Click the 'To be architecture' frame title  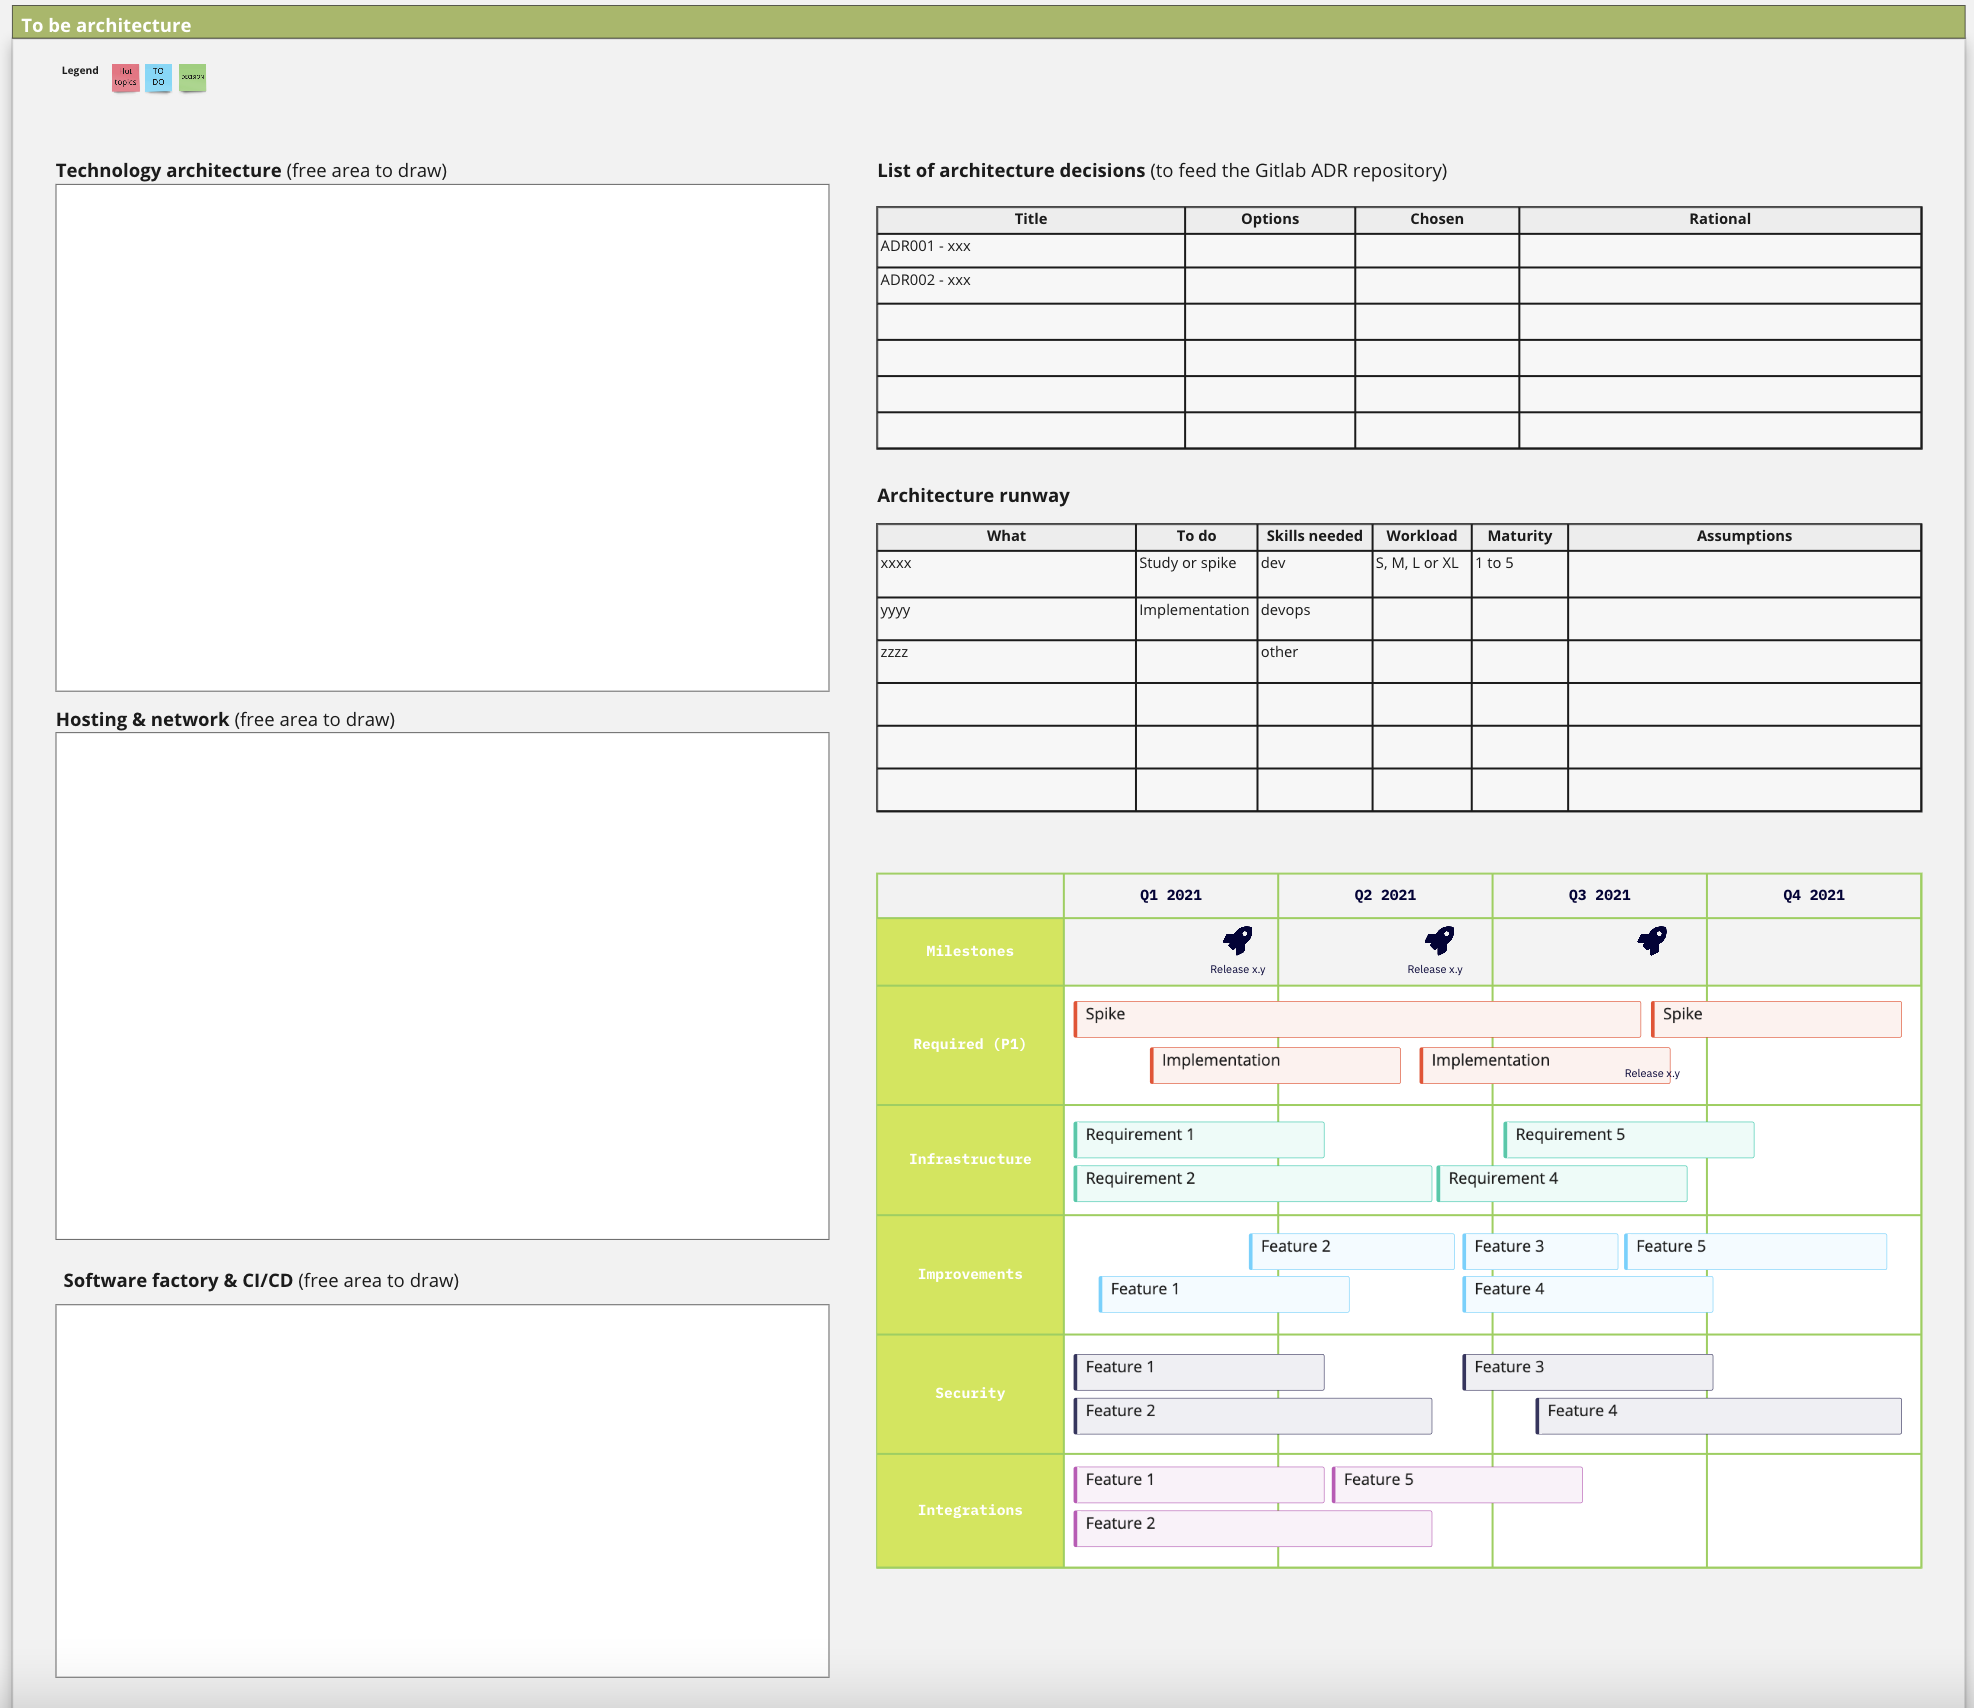pyautogui.click(x=106, y=25)
